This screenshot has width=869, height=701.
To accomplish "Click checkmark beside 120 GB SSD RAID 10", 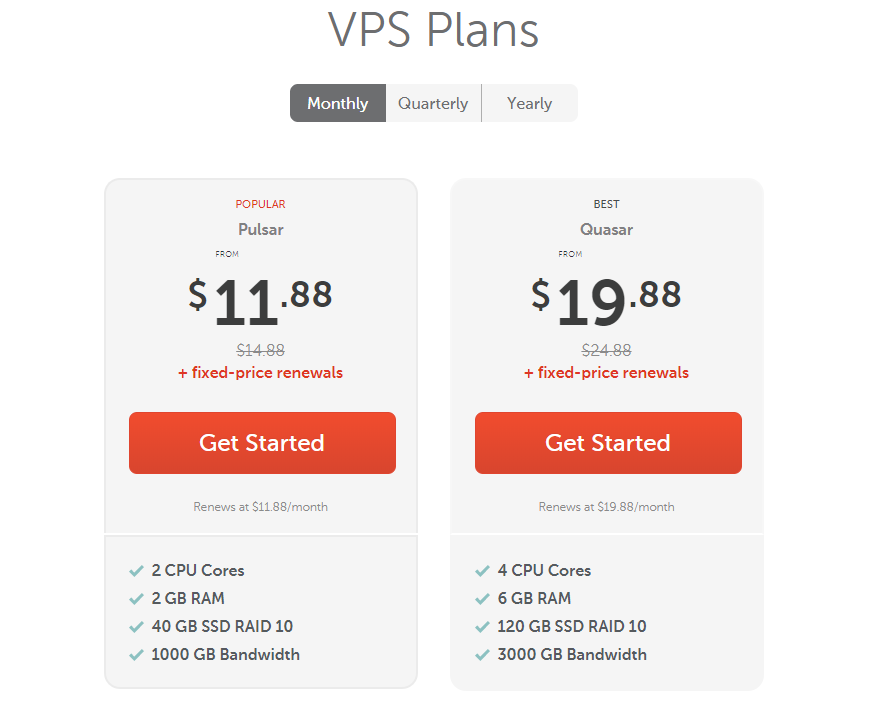I will (x=482, y=627).
